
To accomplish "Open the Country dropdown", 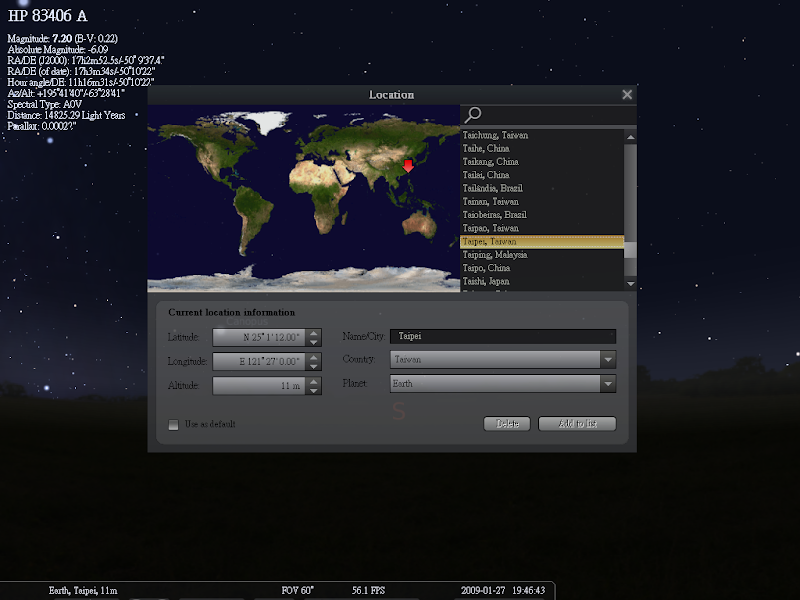I will [607, 360].
